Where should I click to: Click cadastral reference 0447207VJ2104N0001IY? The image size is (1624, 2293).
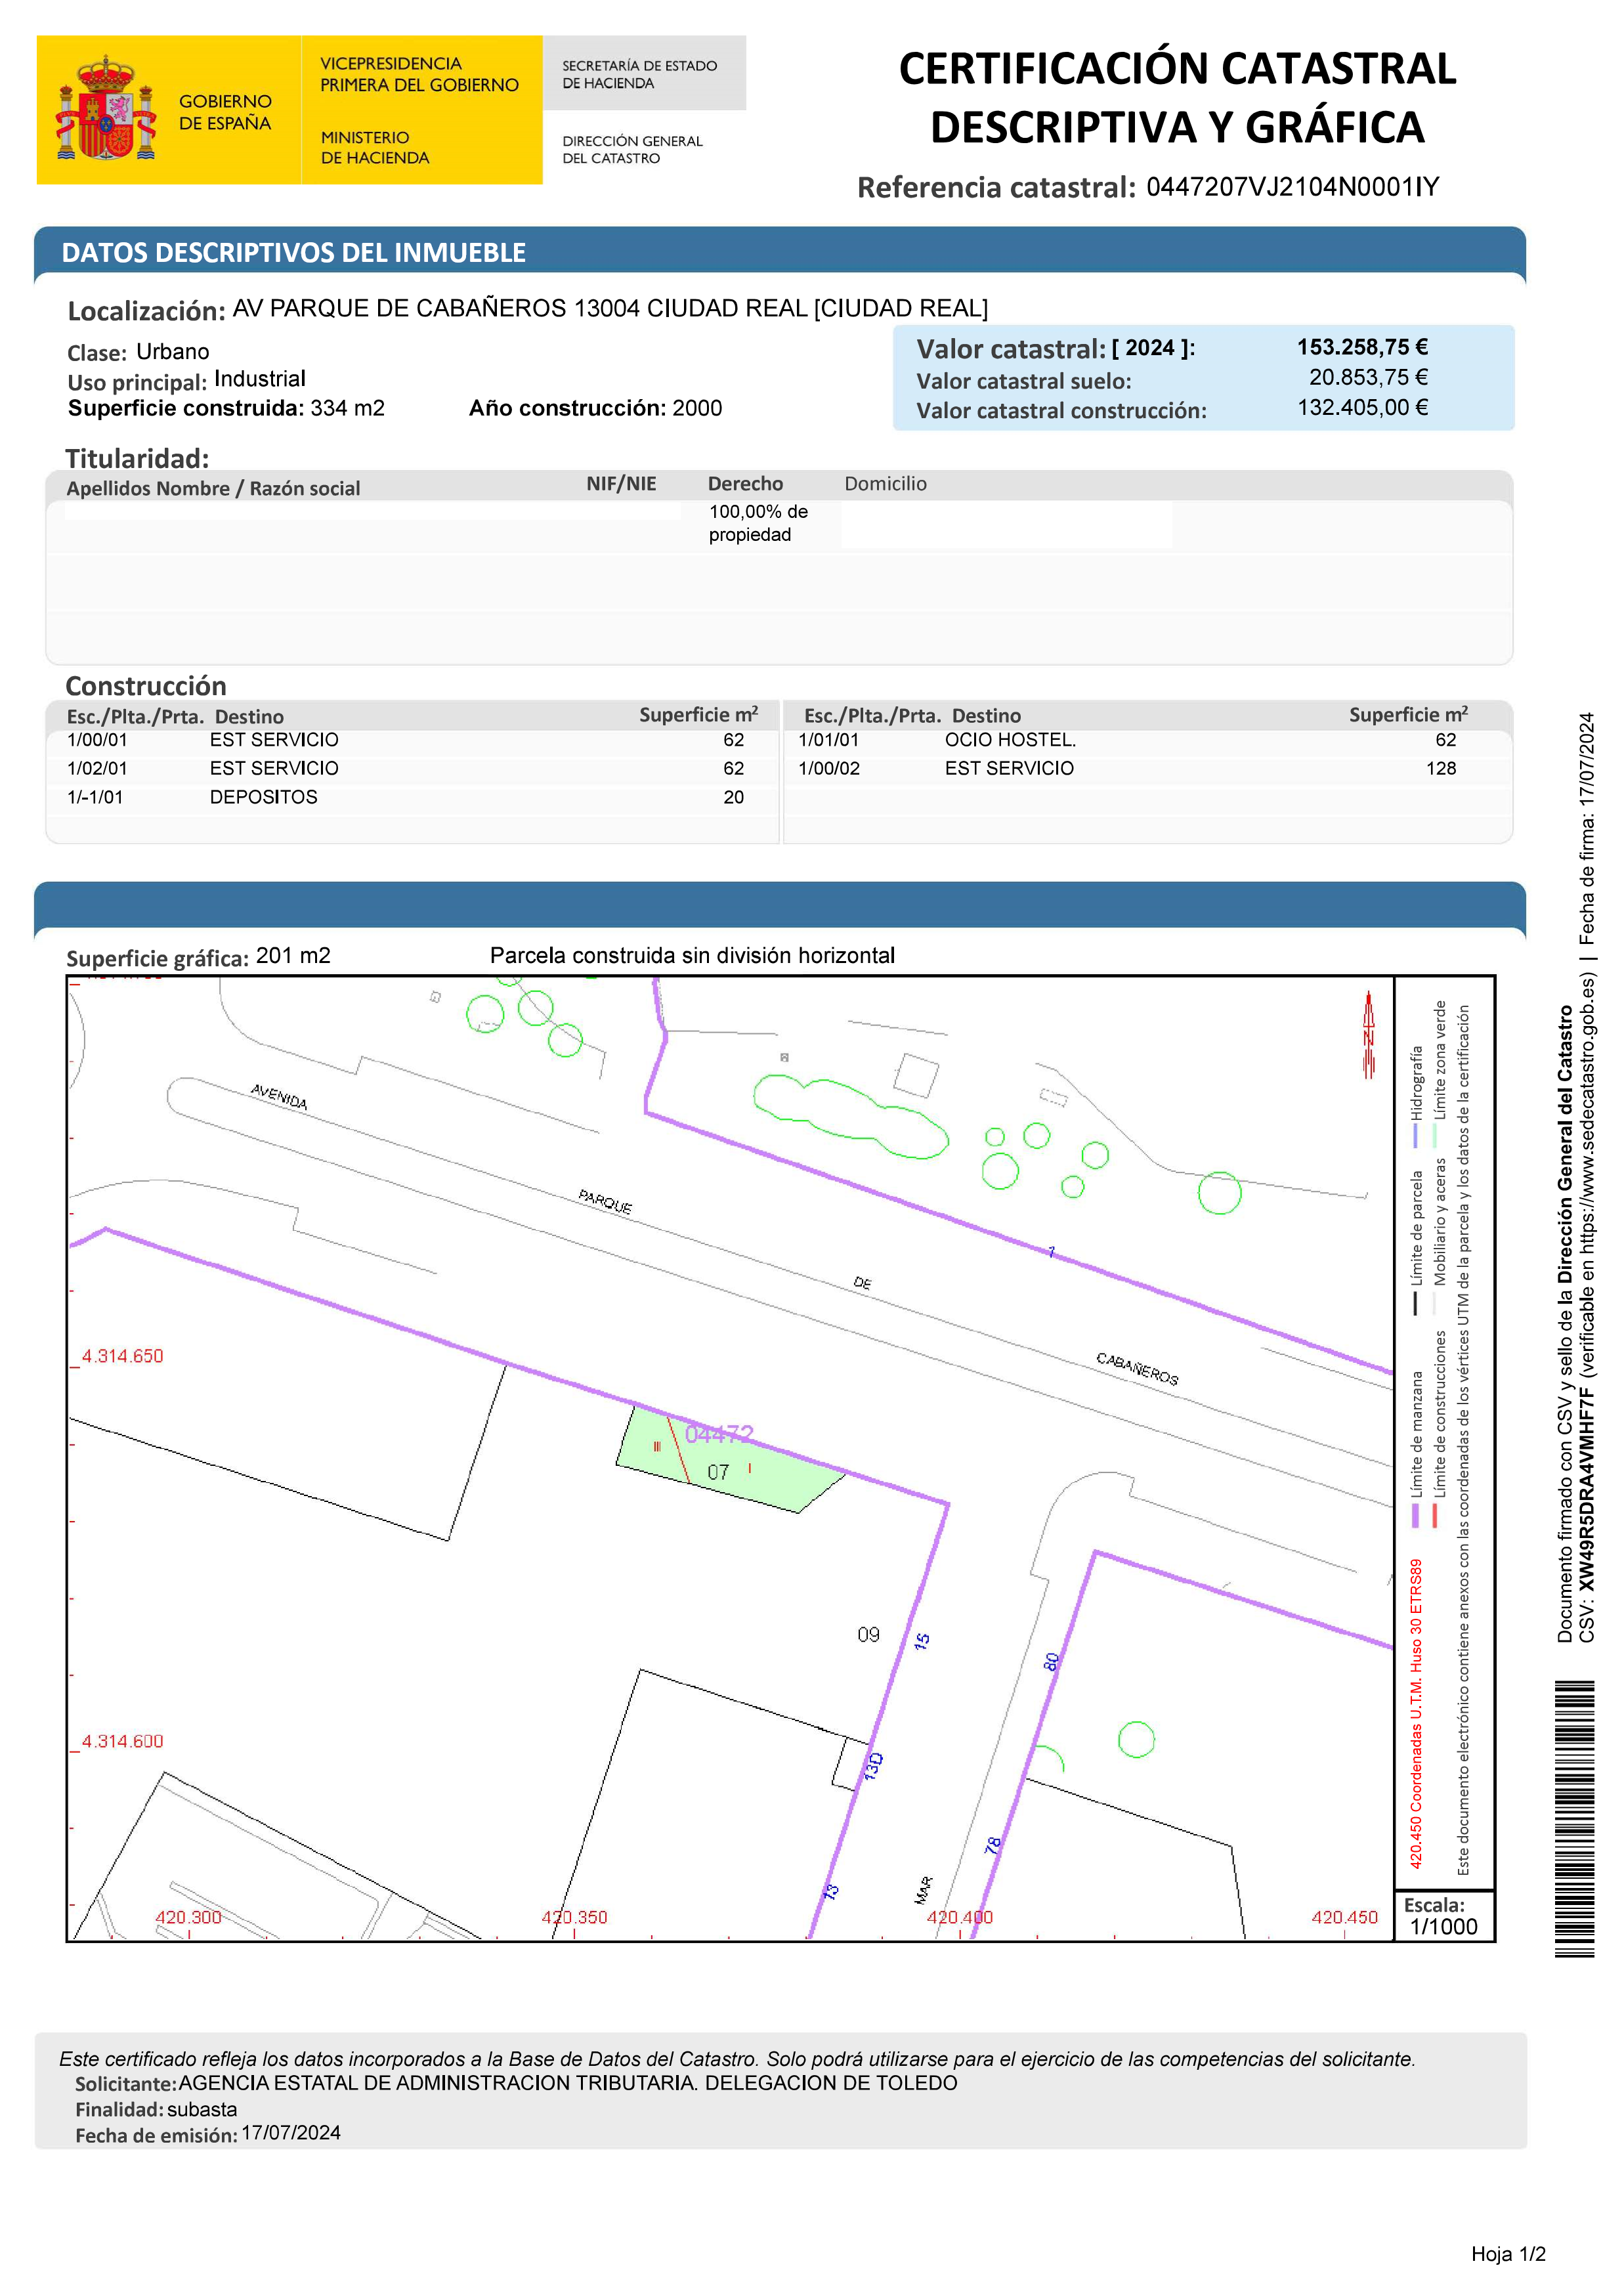click(1292, 187)
